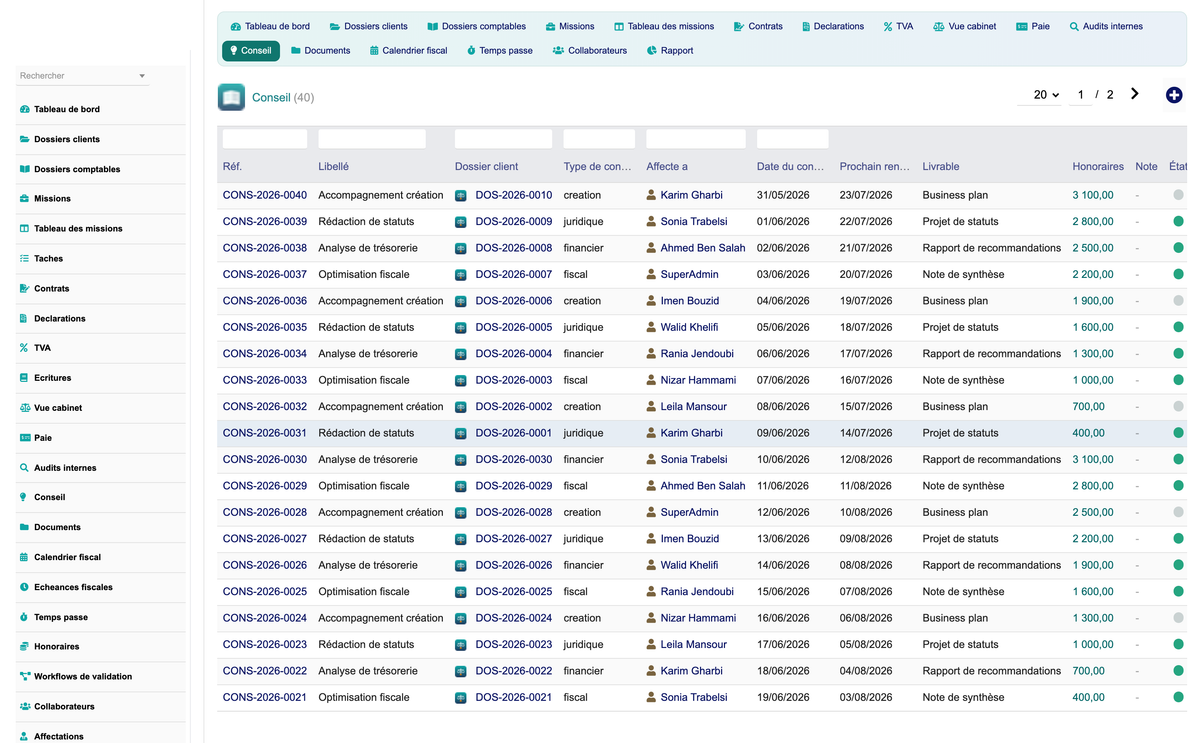Click the user icon beside SuperAdmin in CONS-2026-0037
Image resolution: width=1200 pixels, height=743 pixels.
652,274
